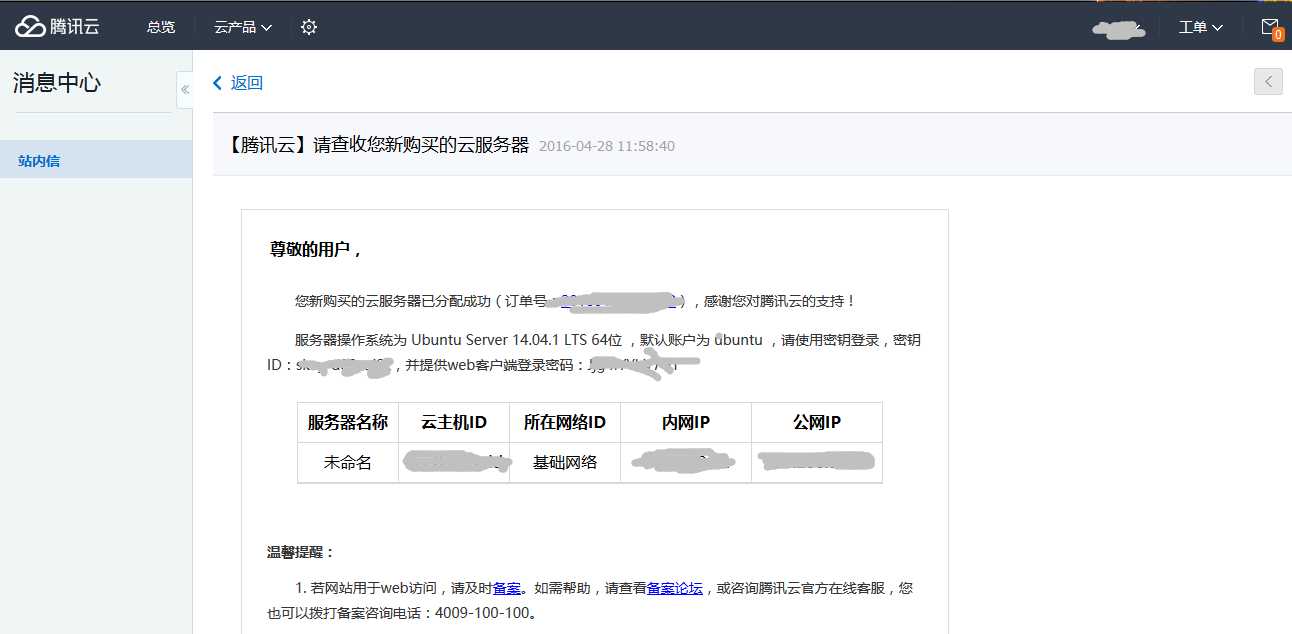Click the 内网IP column header
The image size is (1292, 634).
point(686,422)
